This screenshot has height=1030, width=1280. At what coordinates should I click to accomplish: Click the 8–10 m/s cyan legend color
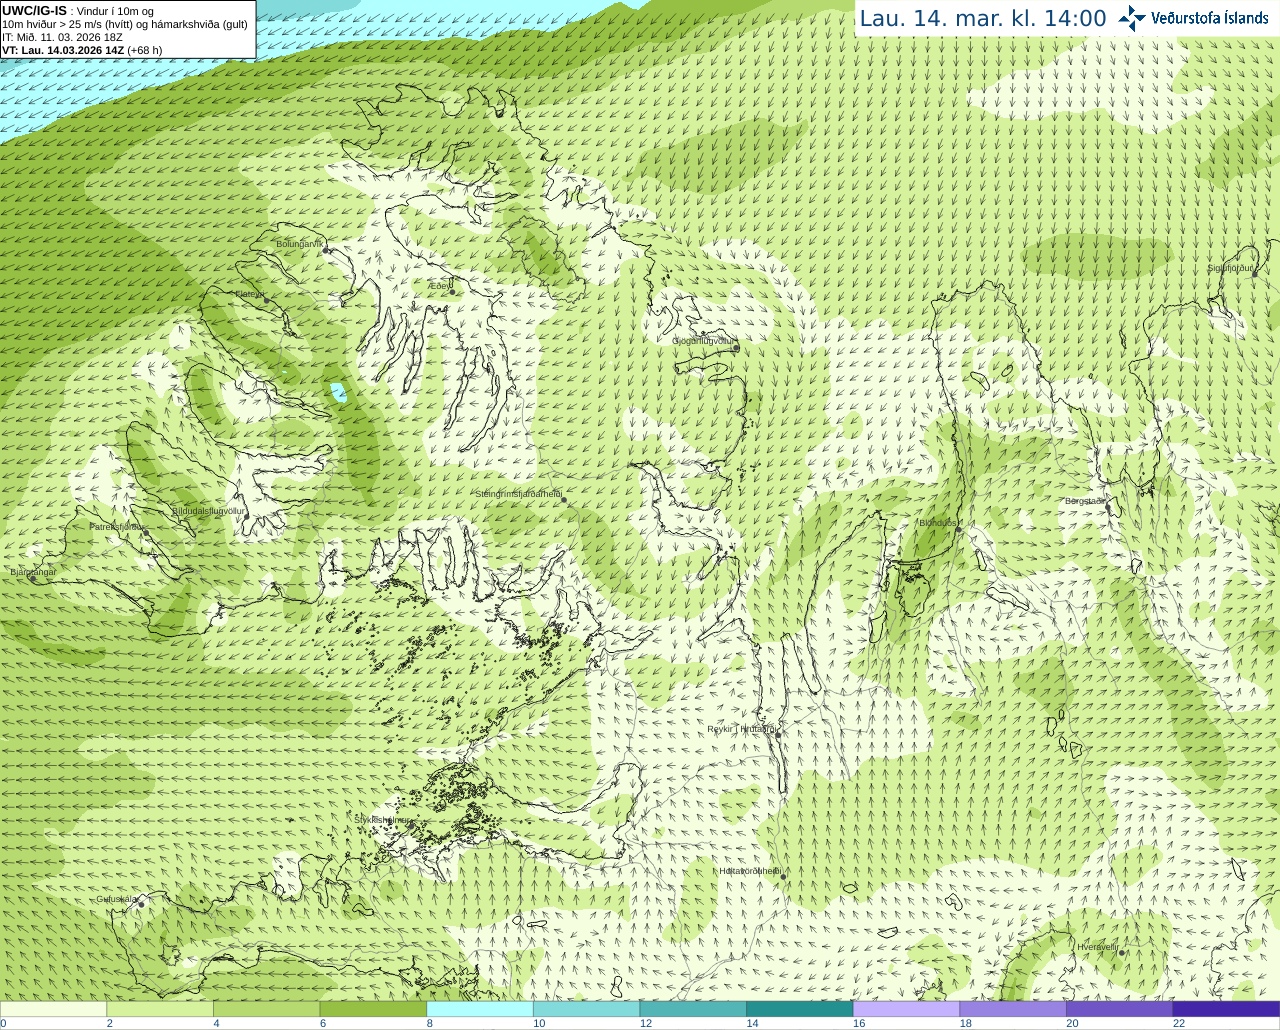(480, 1009)
